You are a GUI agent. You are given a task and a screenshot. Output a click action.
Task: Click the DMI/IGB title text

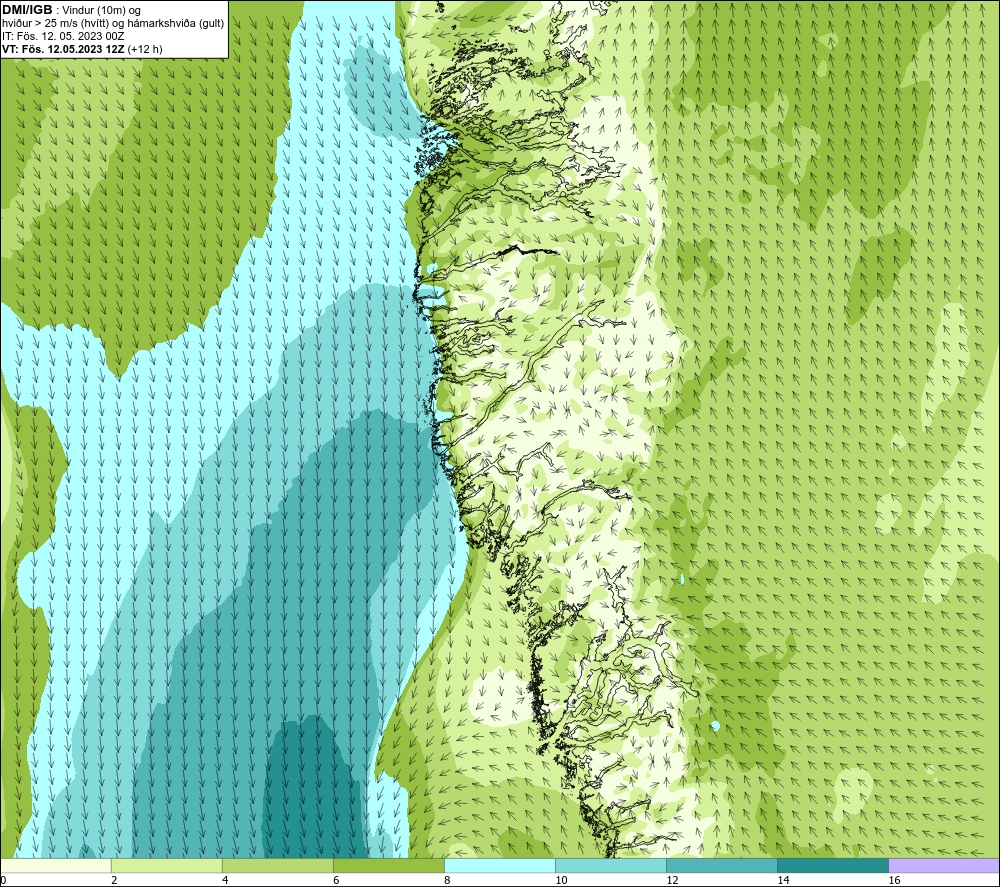(27, 10)
